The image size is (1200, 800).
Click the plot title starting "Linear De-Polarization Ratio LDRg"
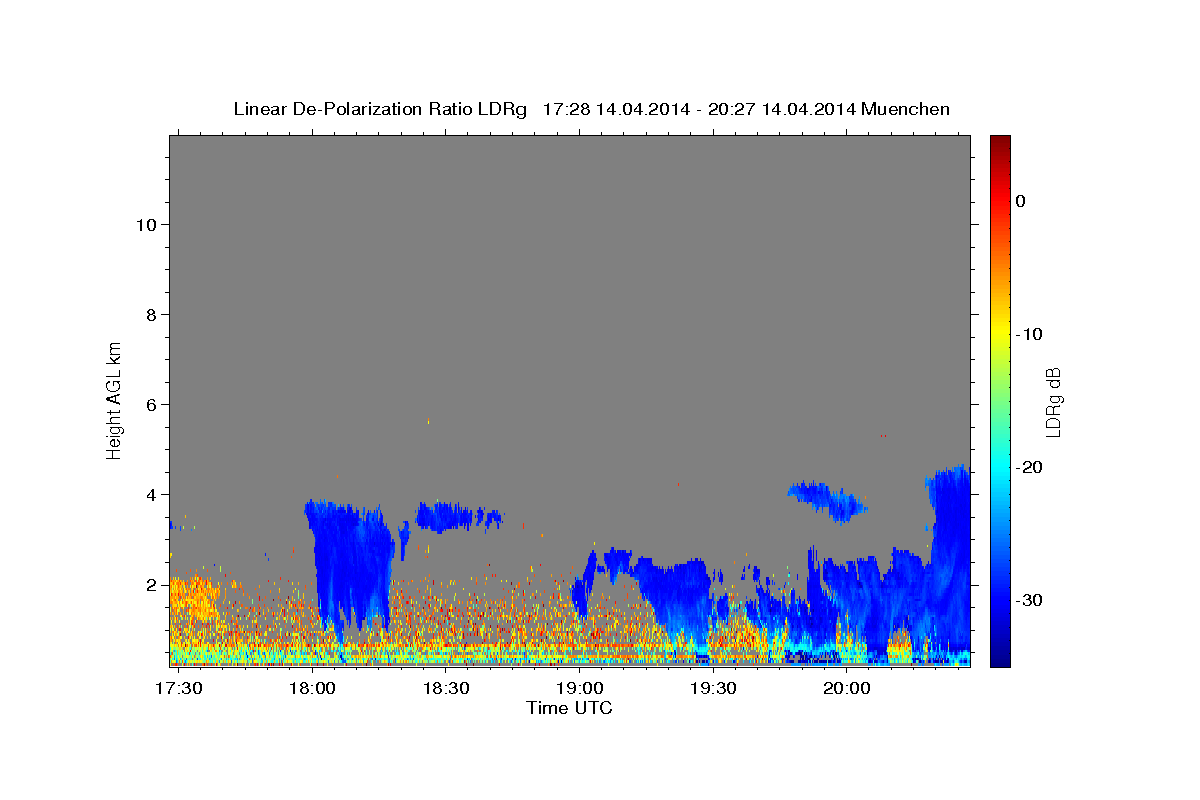[x=591, y=109]
